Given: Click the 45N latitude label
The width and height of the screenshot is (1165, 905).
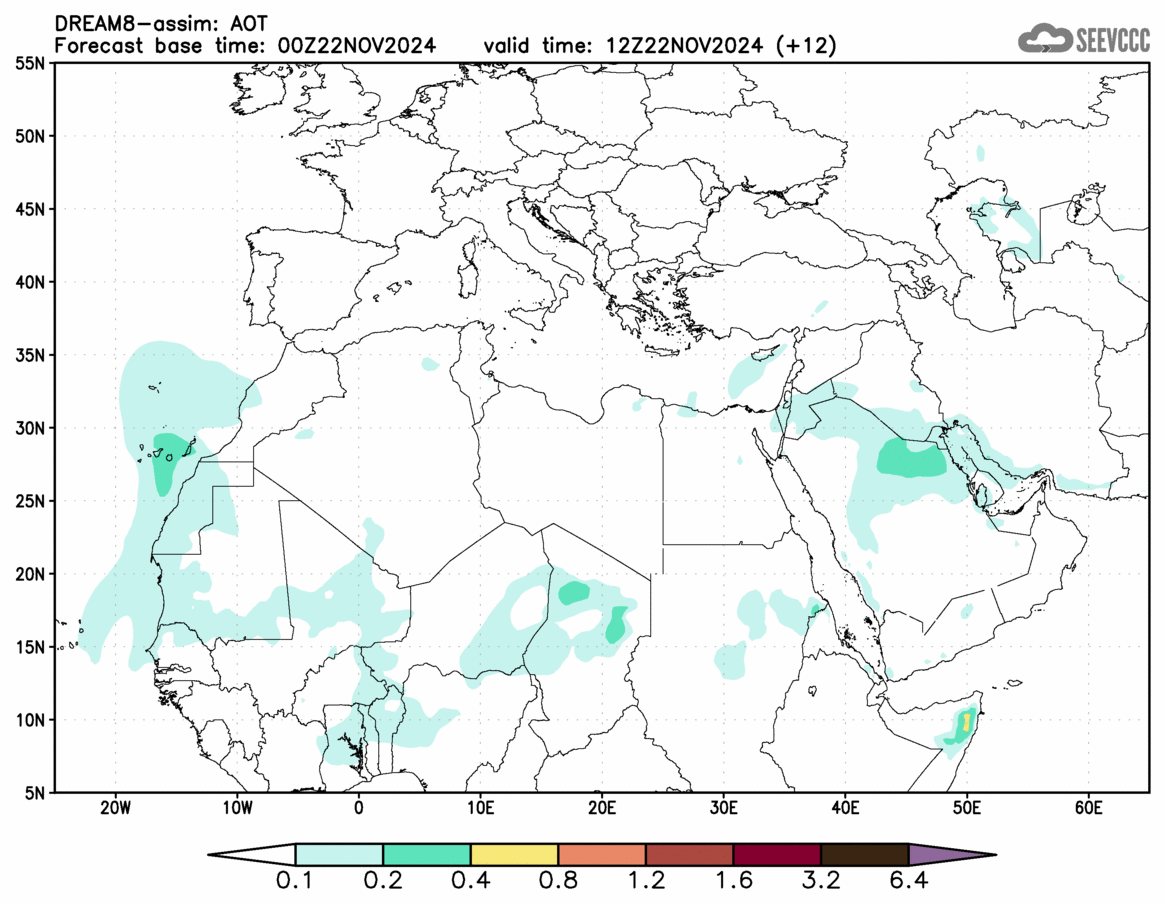Looking at the screenshot, I should [x=30, y=210].
